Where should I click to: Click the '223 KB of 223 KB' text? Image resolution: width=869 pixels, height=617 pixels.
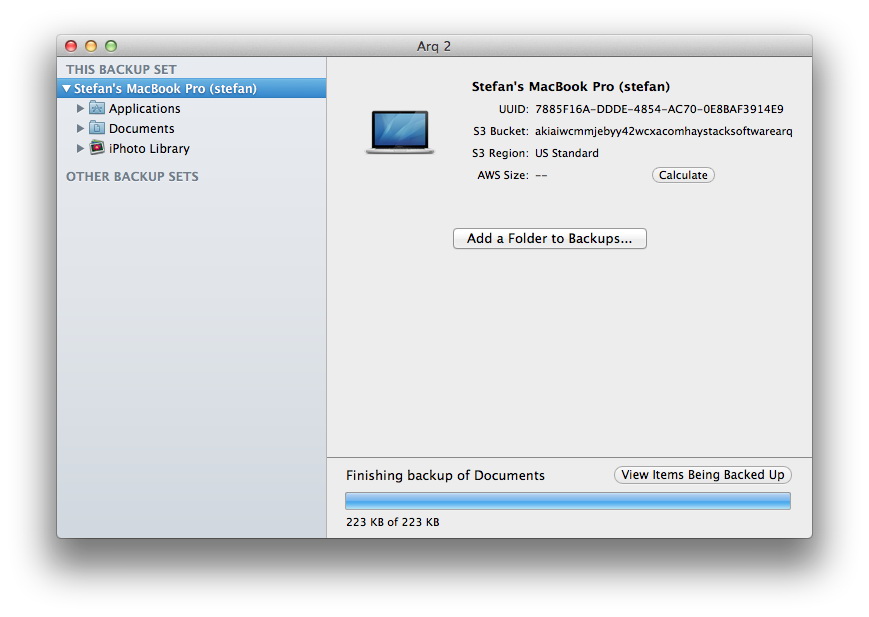[392, 522]
